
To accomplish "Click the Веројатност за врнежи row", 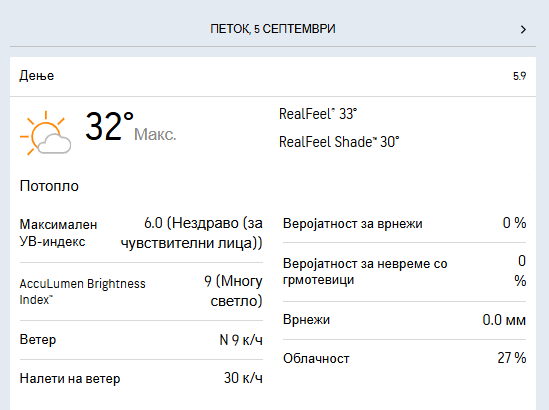I will (404, 223).
